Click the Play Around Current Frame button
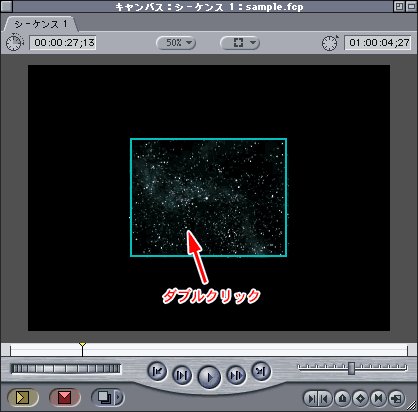This screenshot has width=418, height=412. (x=236, y=376)
